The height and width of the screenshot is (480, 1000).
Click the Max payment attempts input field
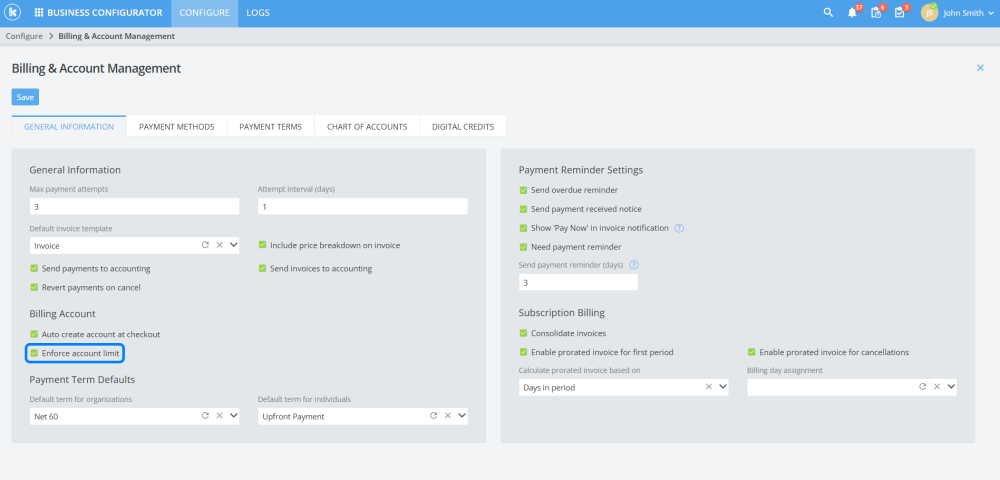[x=134, y=206]
